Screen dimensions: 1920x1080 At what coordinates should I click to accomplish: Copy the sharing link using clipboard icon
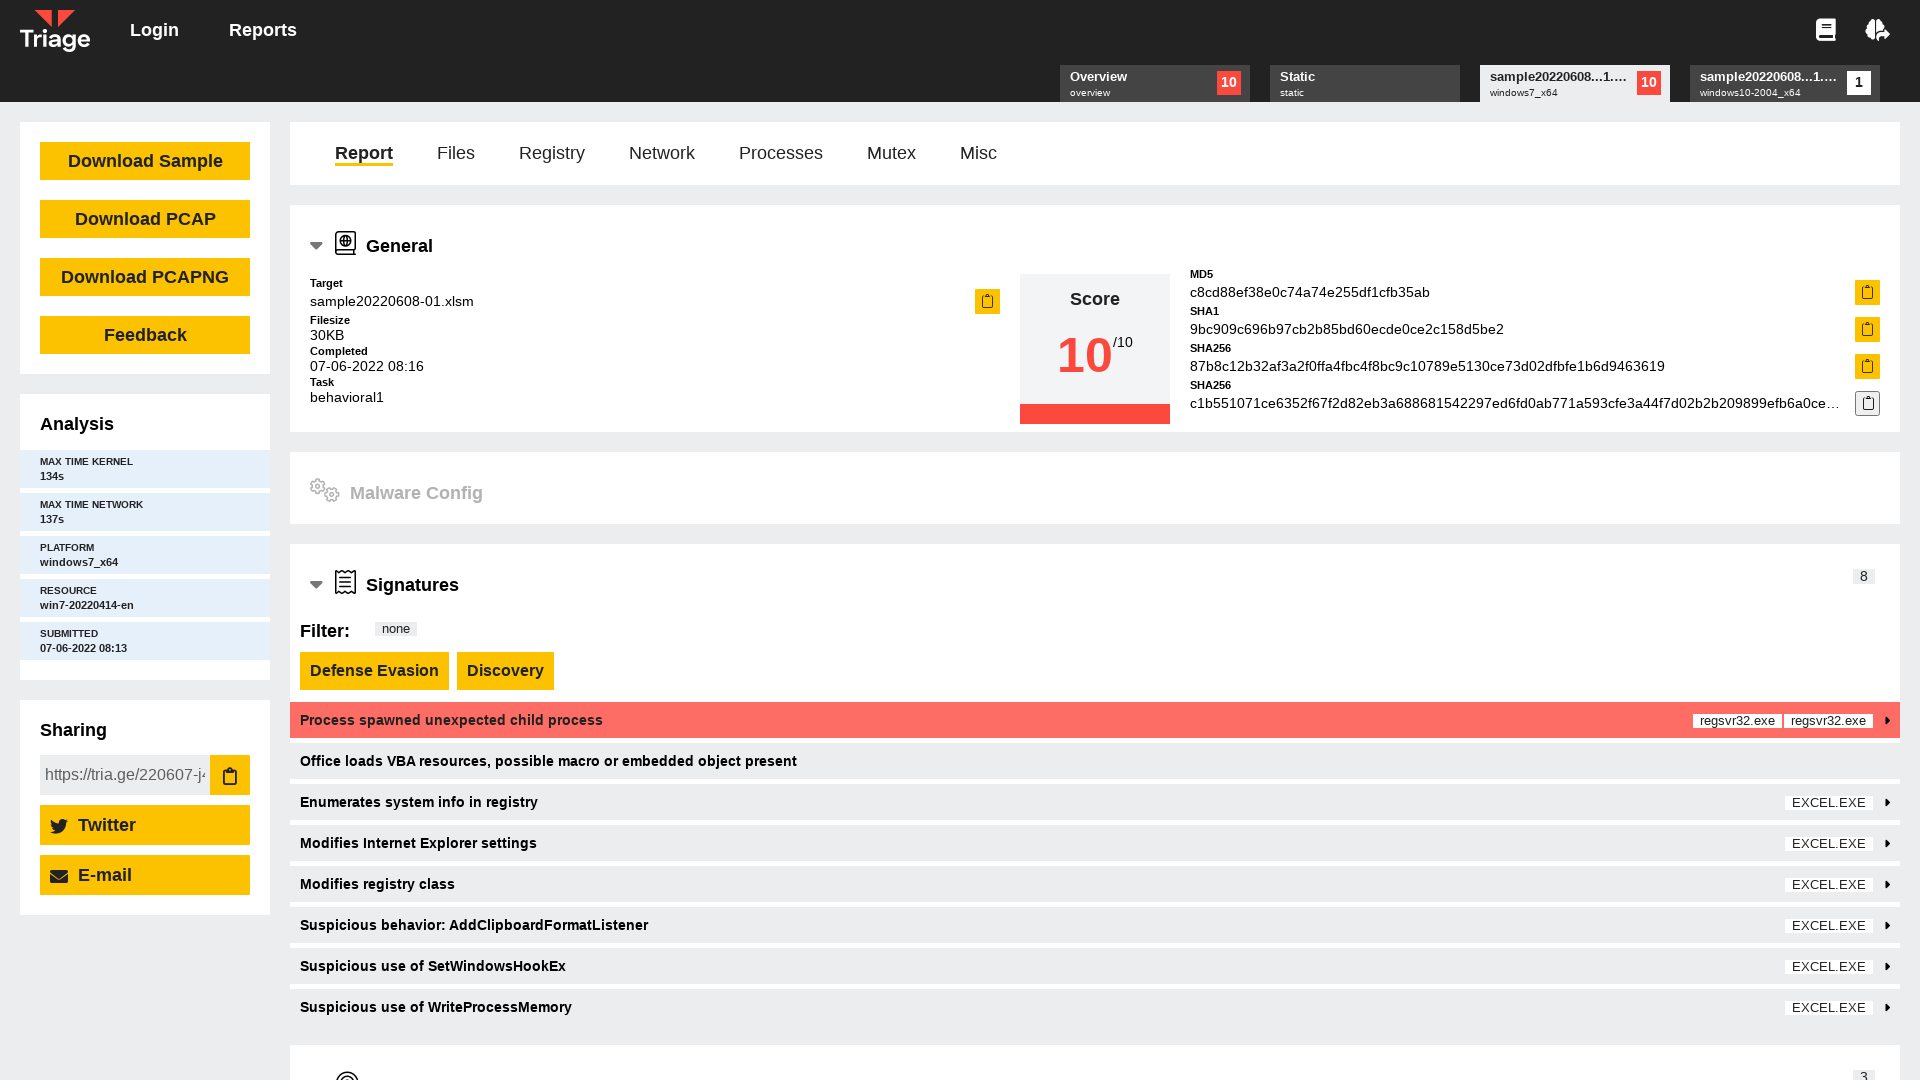[229, 775]
